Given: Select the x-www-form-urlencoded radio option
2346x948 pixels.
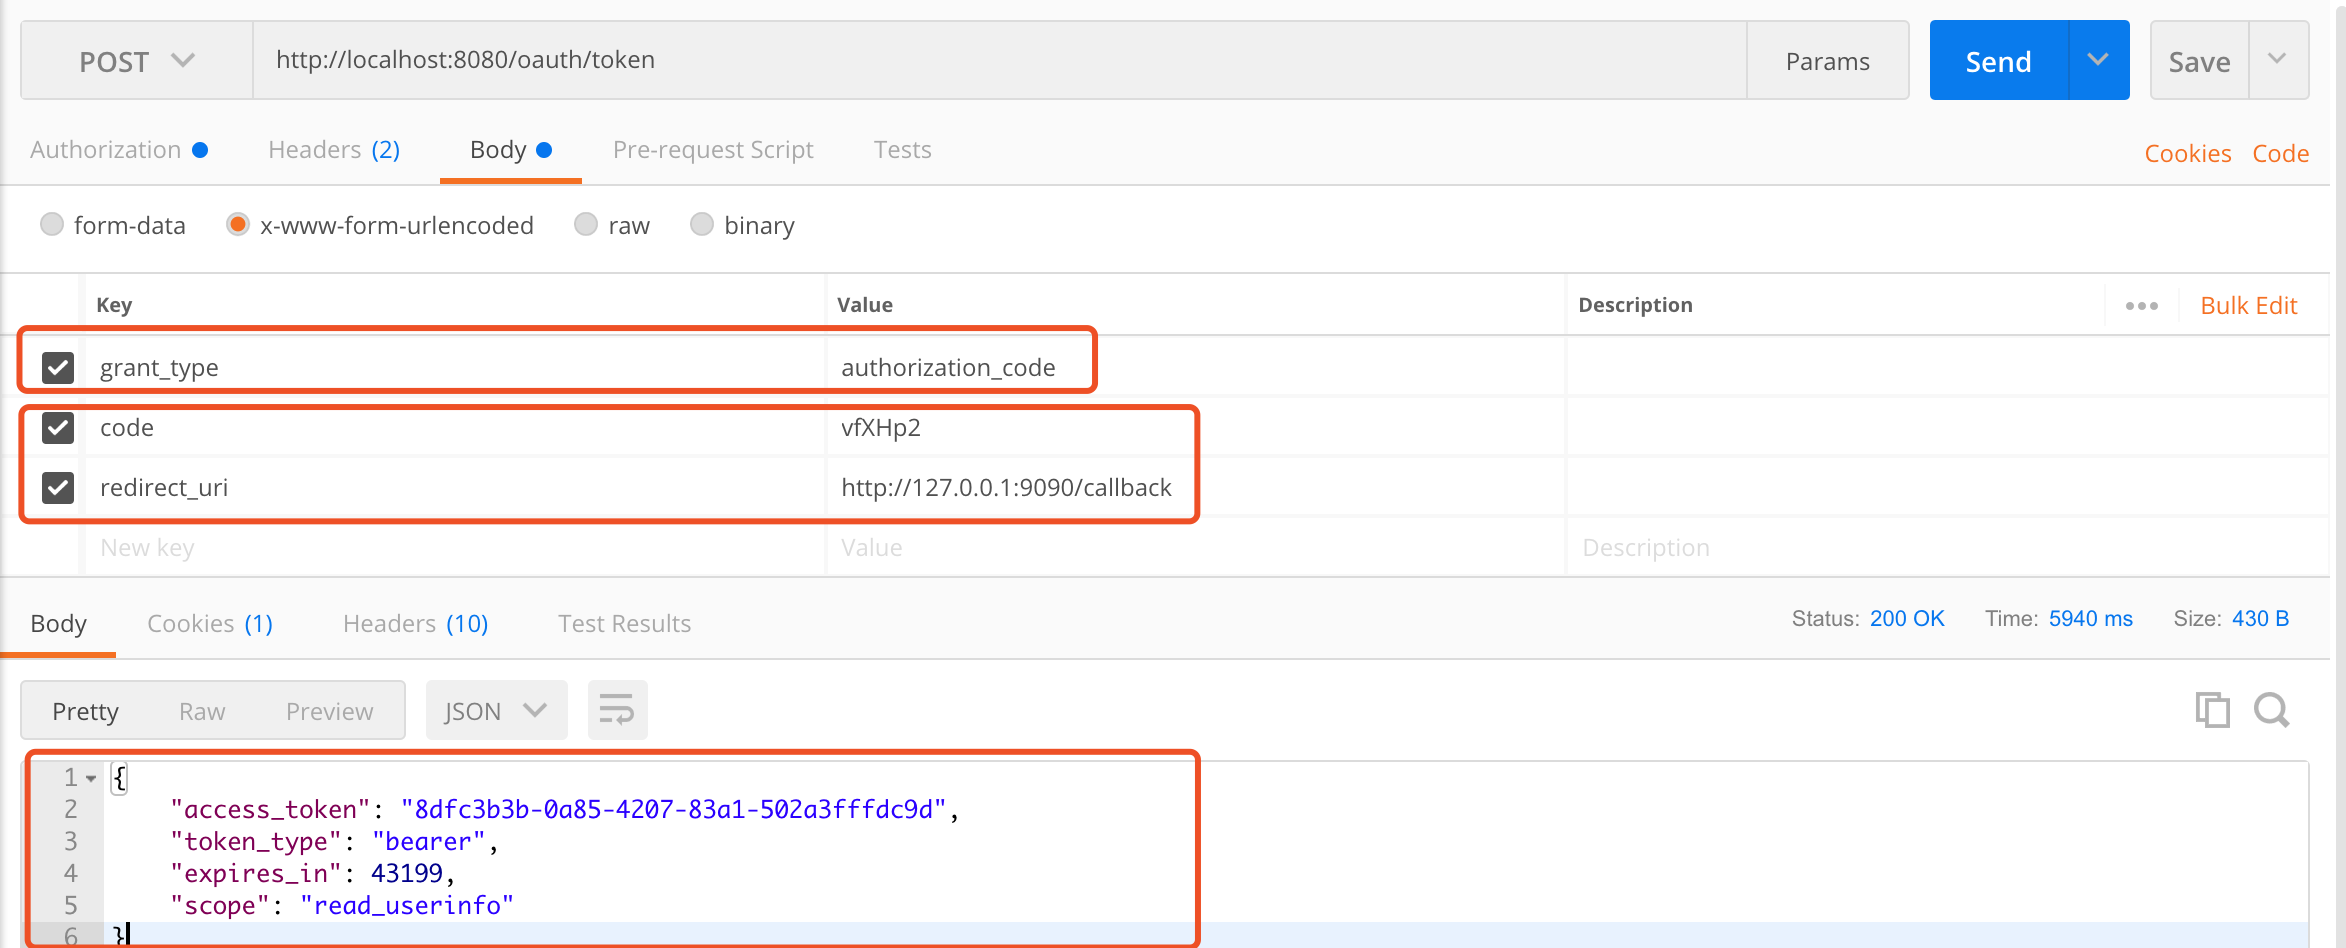Looking at the screenshot, I should (238, 224).
